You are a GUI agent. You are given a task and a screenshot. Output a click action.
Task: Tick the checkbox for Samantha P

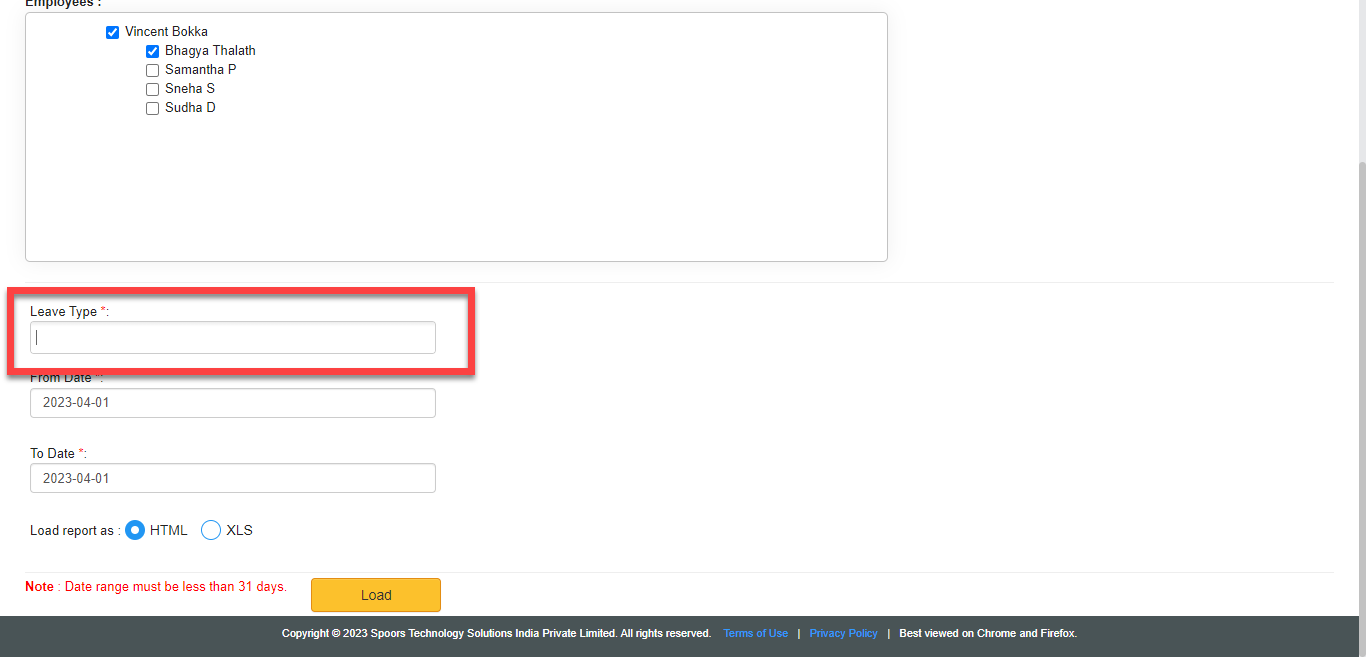pyautogui.click(x=153, y=70)
